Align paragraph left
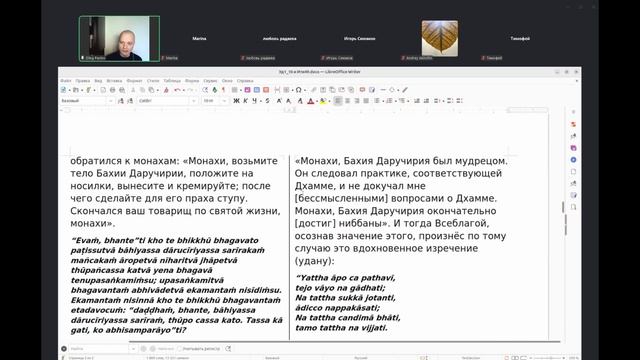This screenshot has height=360, width=640. (338, 101)
